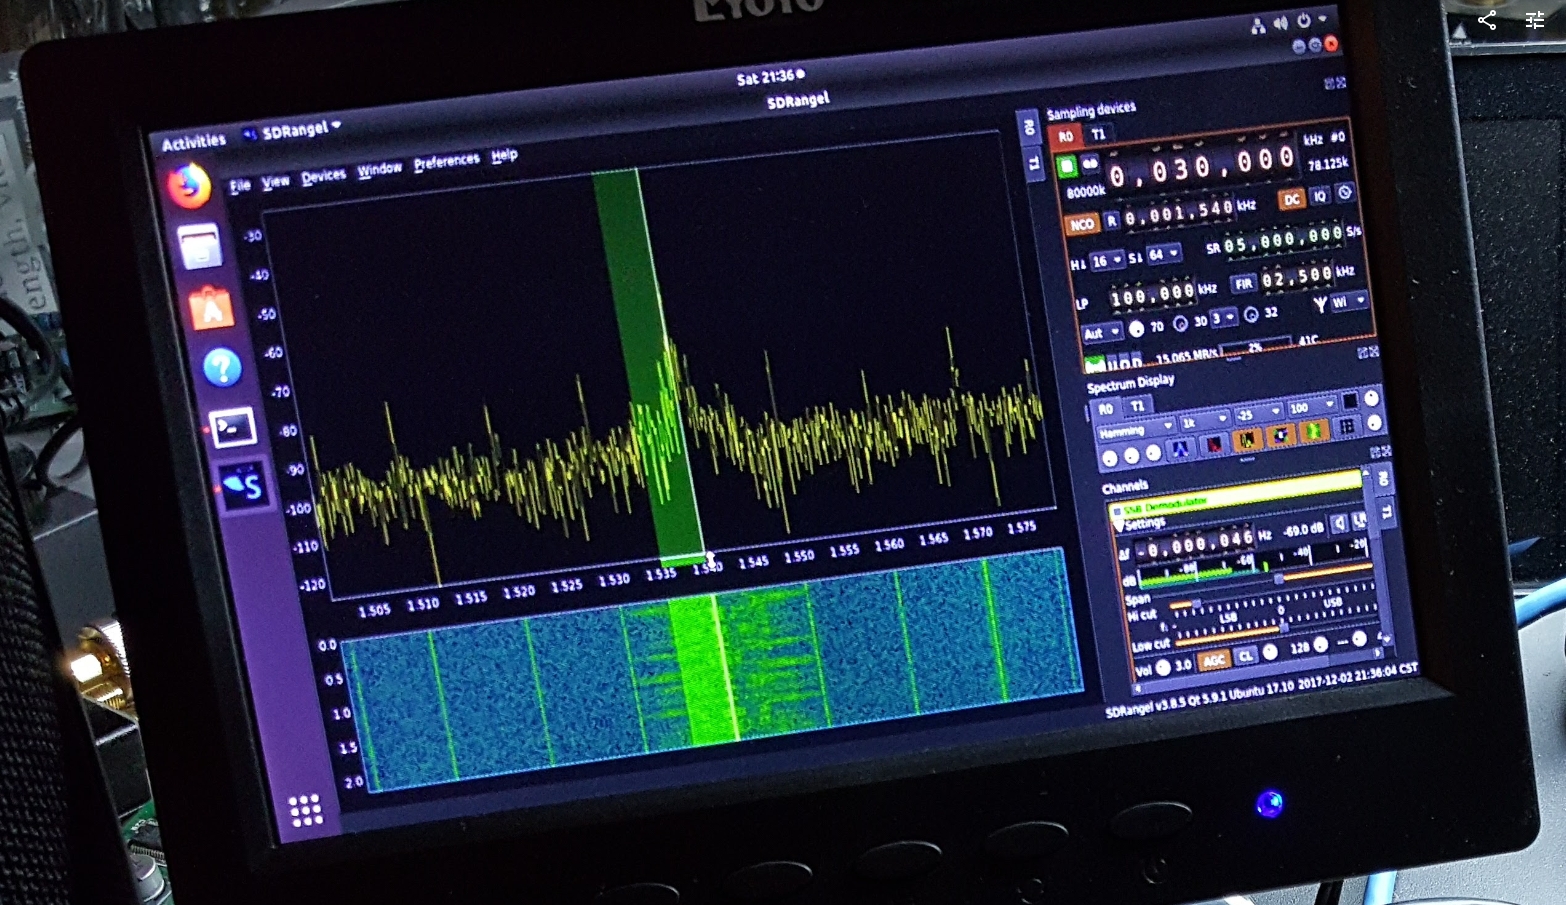Screen dimensions: 1566x905
Task: Toggle the IQ correction button
Action: pos(1320,196)
